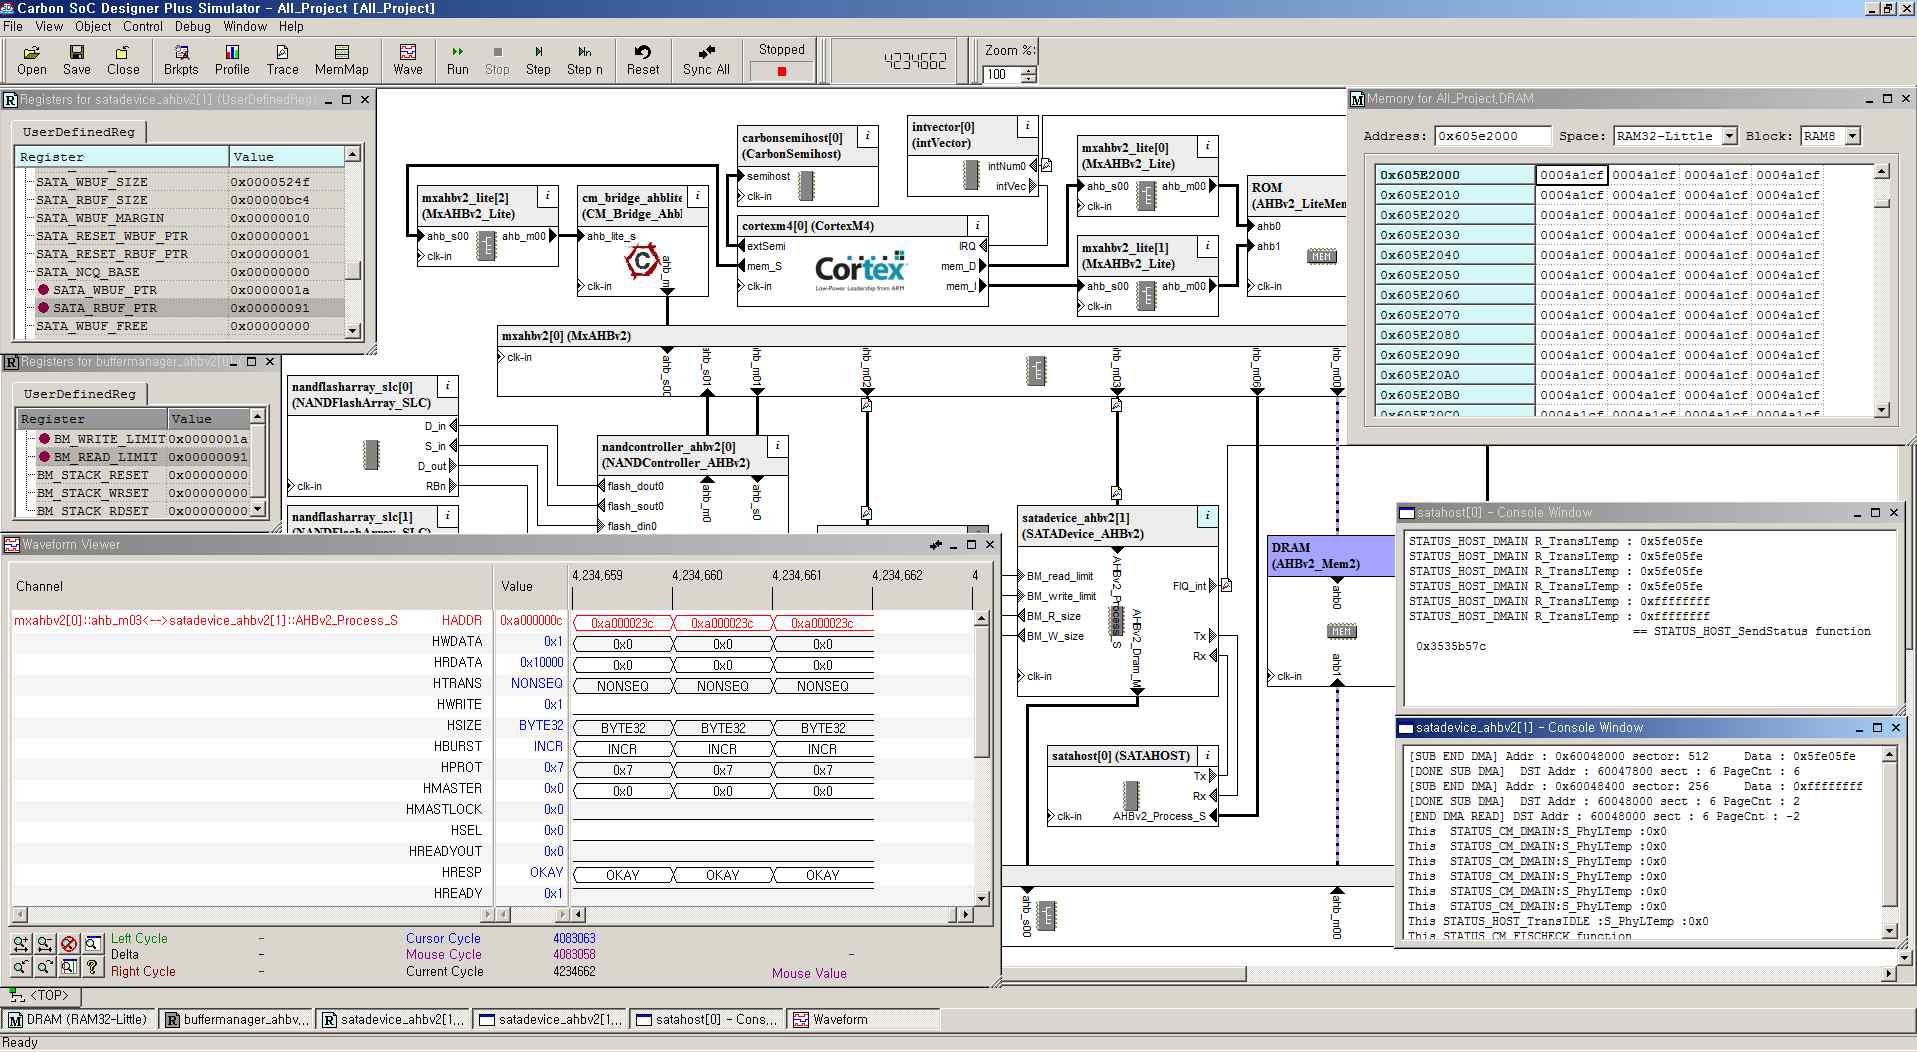This screenshot has height=1052, width=1917.
Task: Click the memory Address input field
Action: coord(1491,136)
